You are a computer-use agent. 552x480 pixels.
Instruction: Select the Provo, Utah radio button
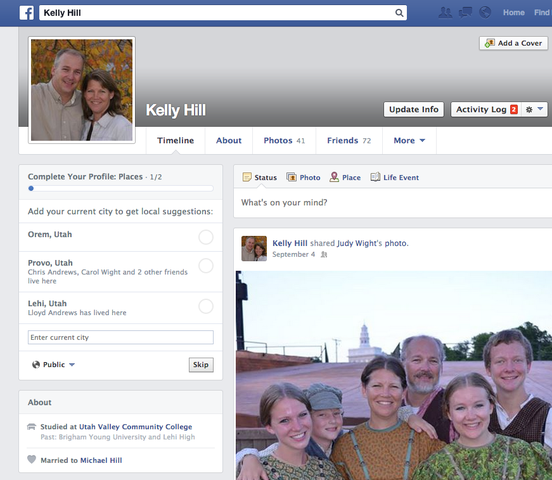click(206, 266)
